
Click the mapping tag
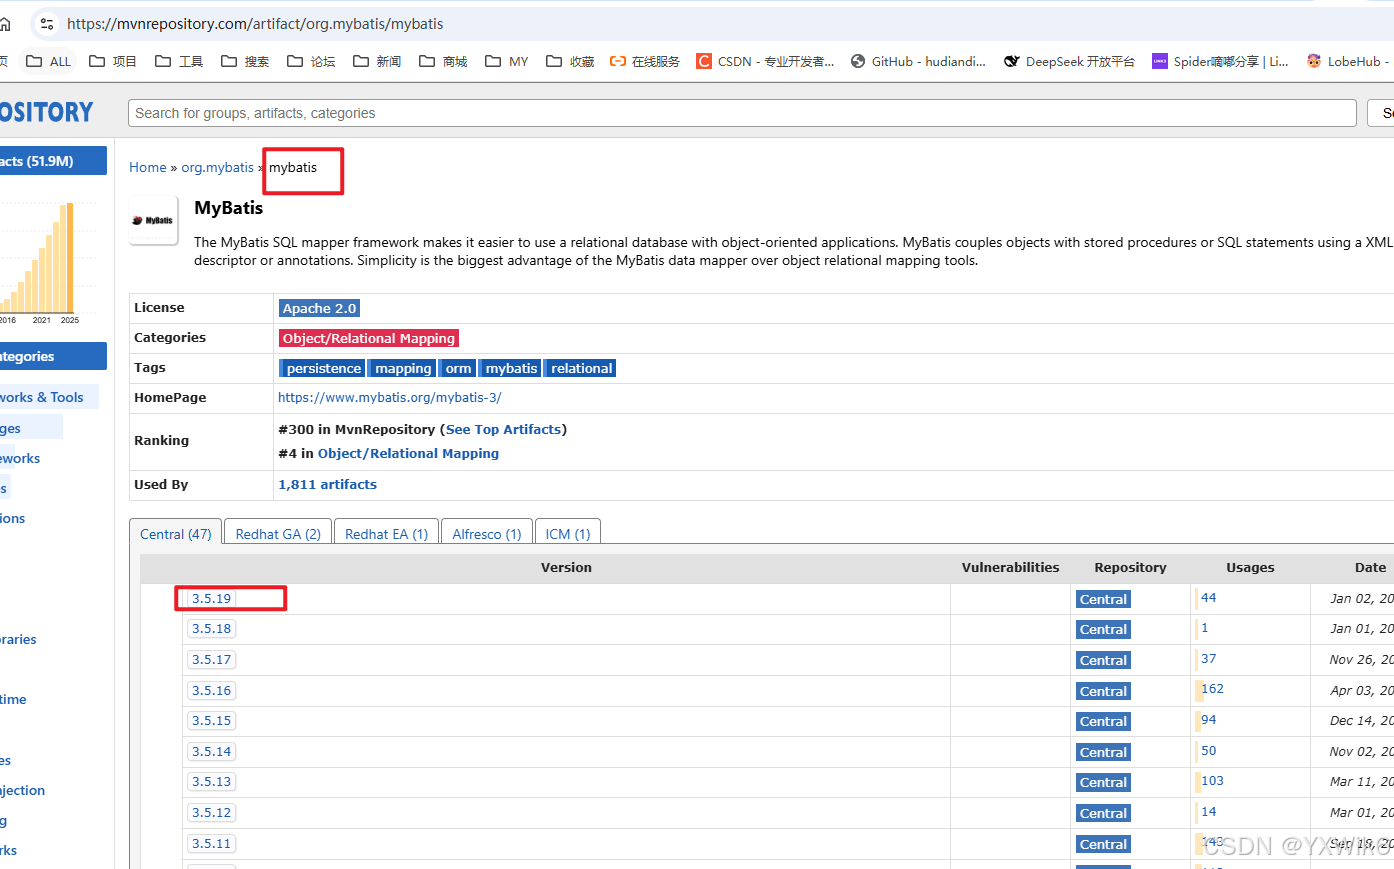click(x=403, y=368)
